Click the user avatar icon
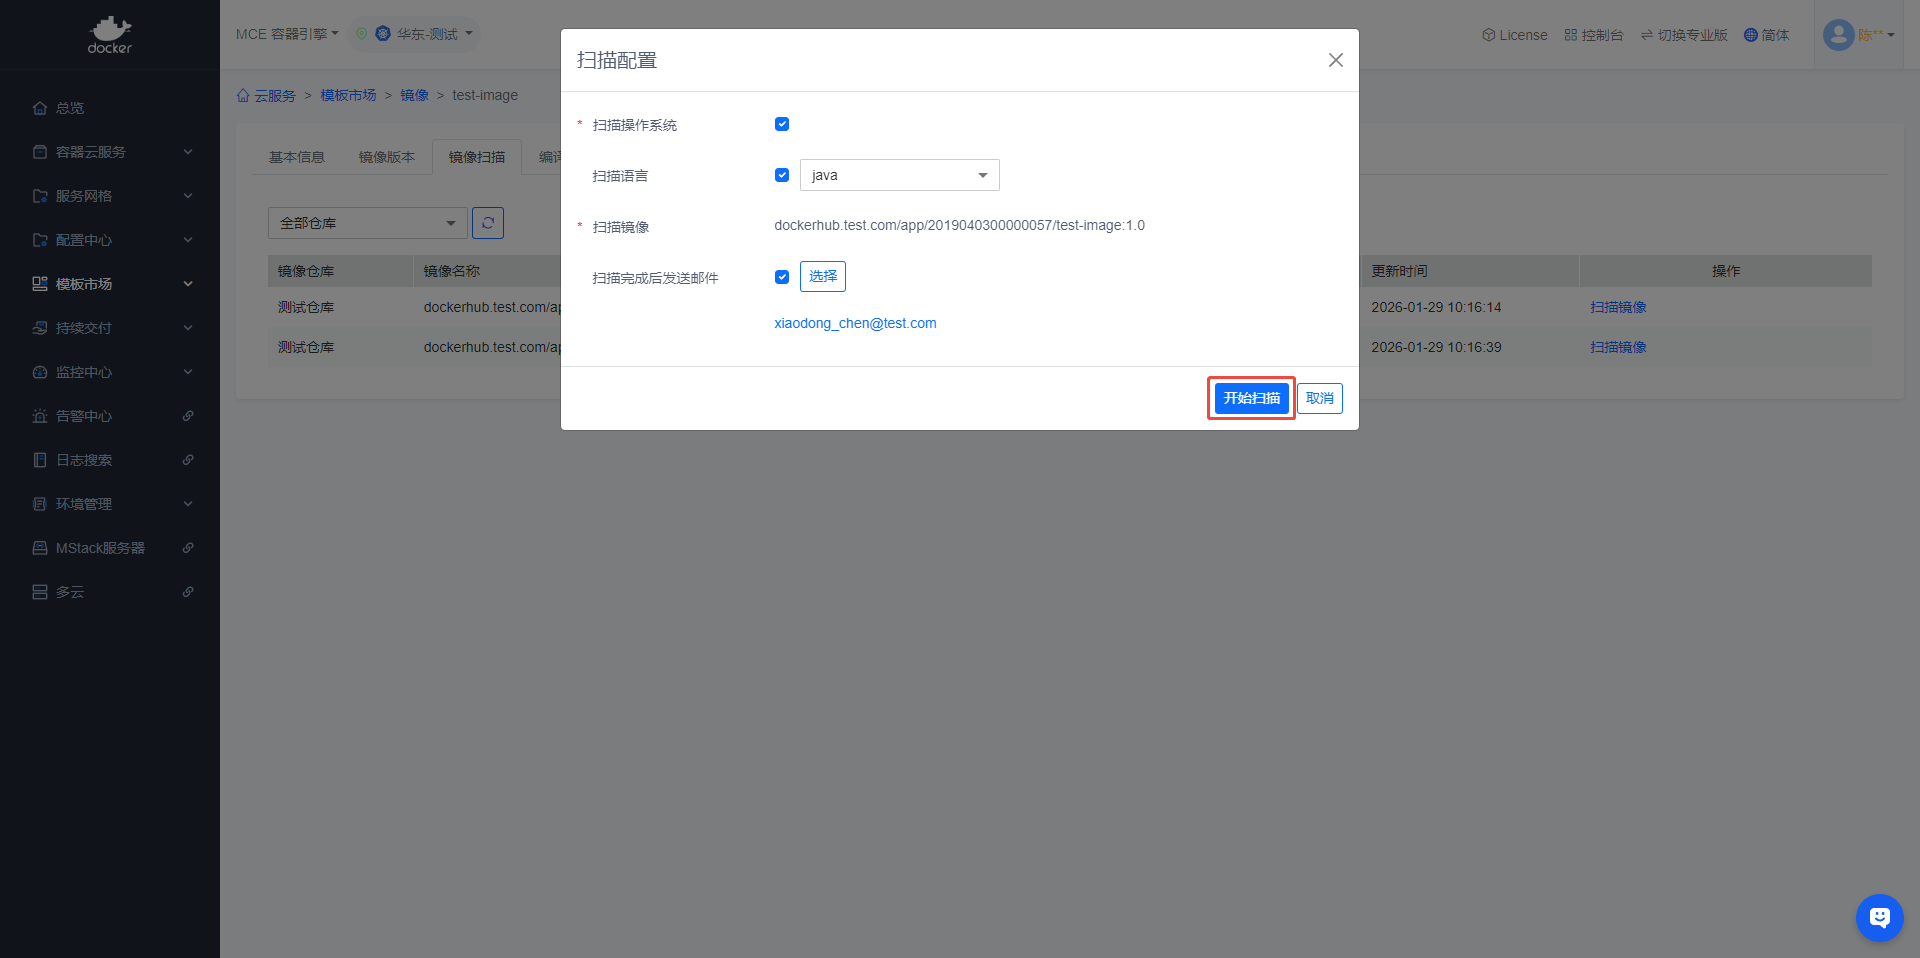 [1838, 35]
